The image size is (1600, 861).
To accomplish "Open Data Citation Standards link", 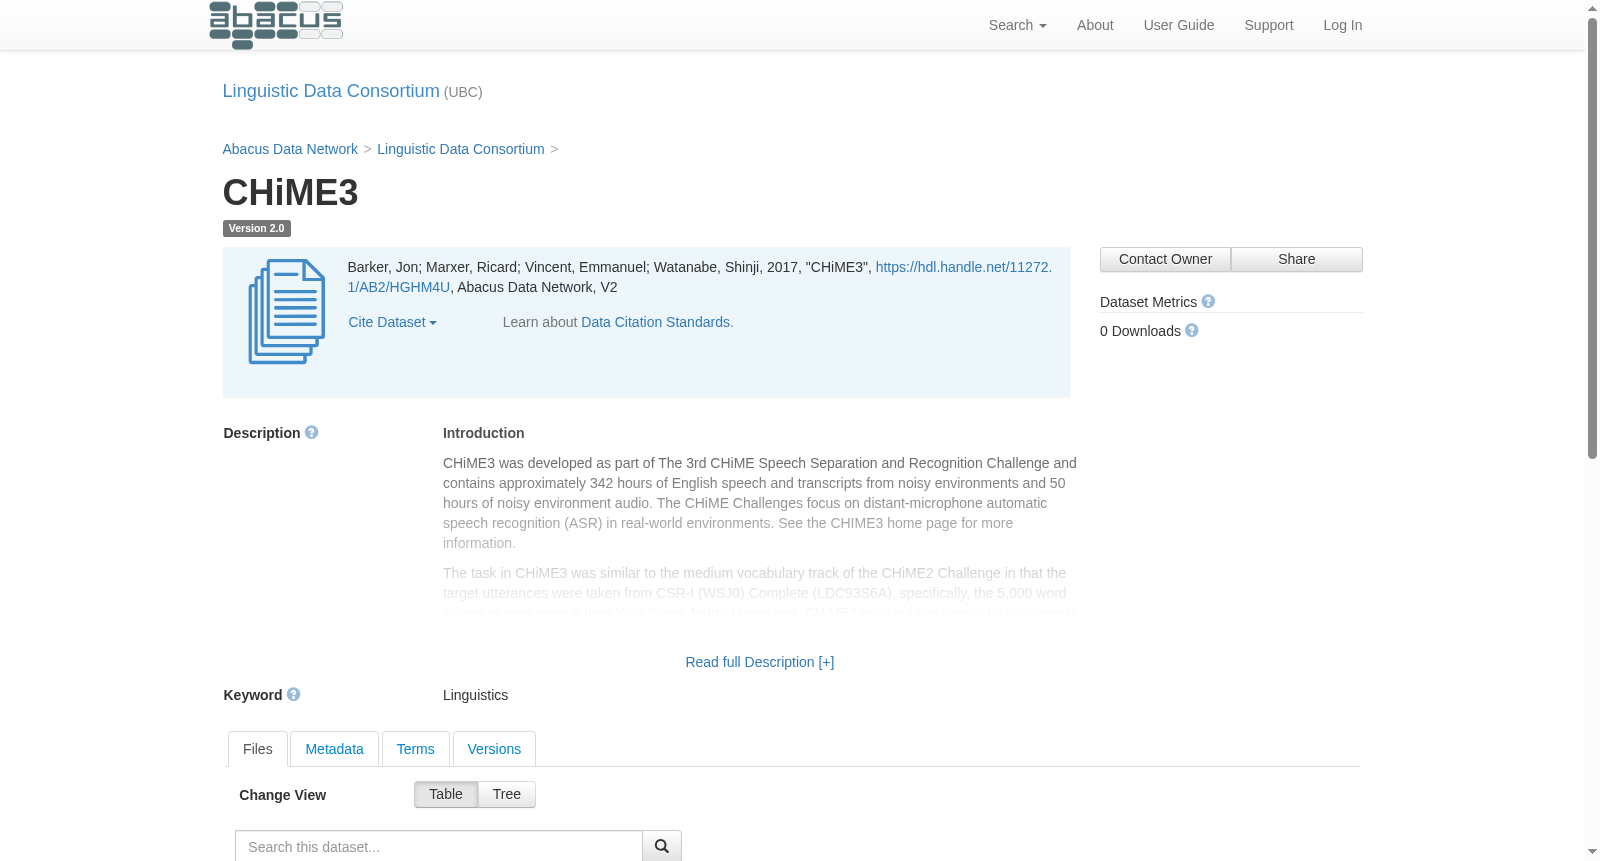I will [656, 322].
